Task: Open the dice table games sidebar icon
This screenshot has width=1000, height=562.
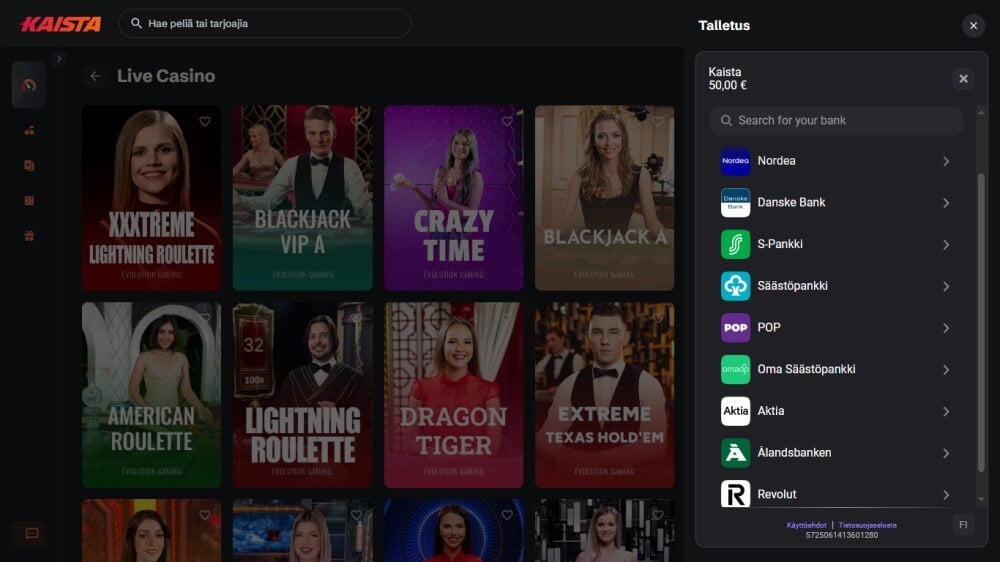Action: (29, 200)
